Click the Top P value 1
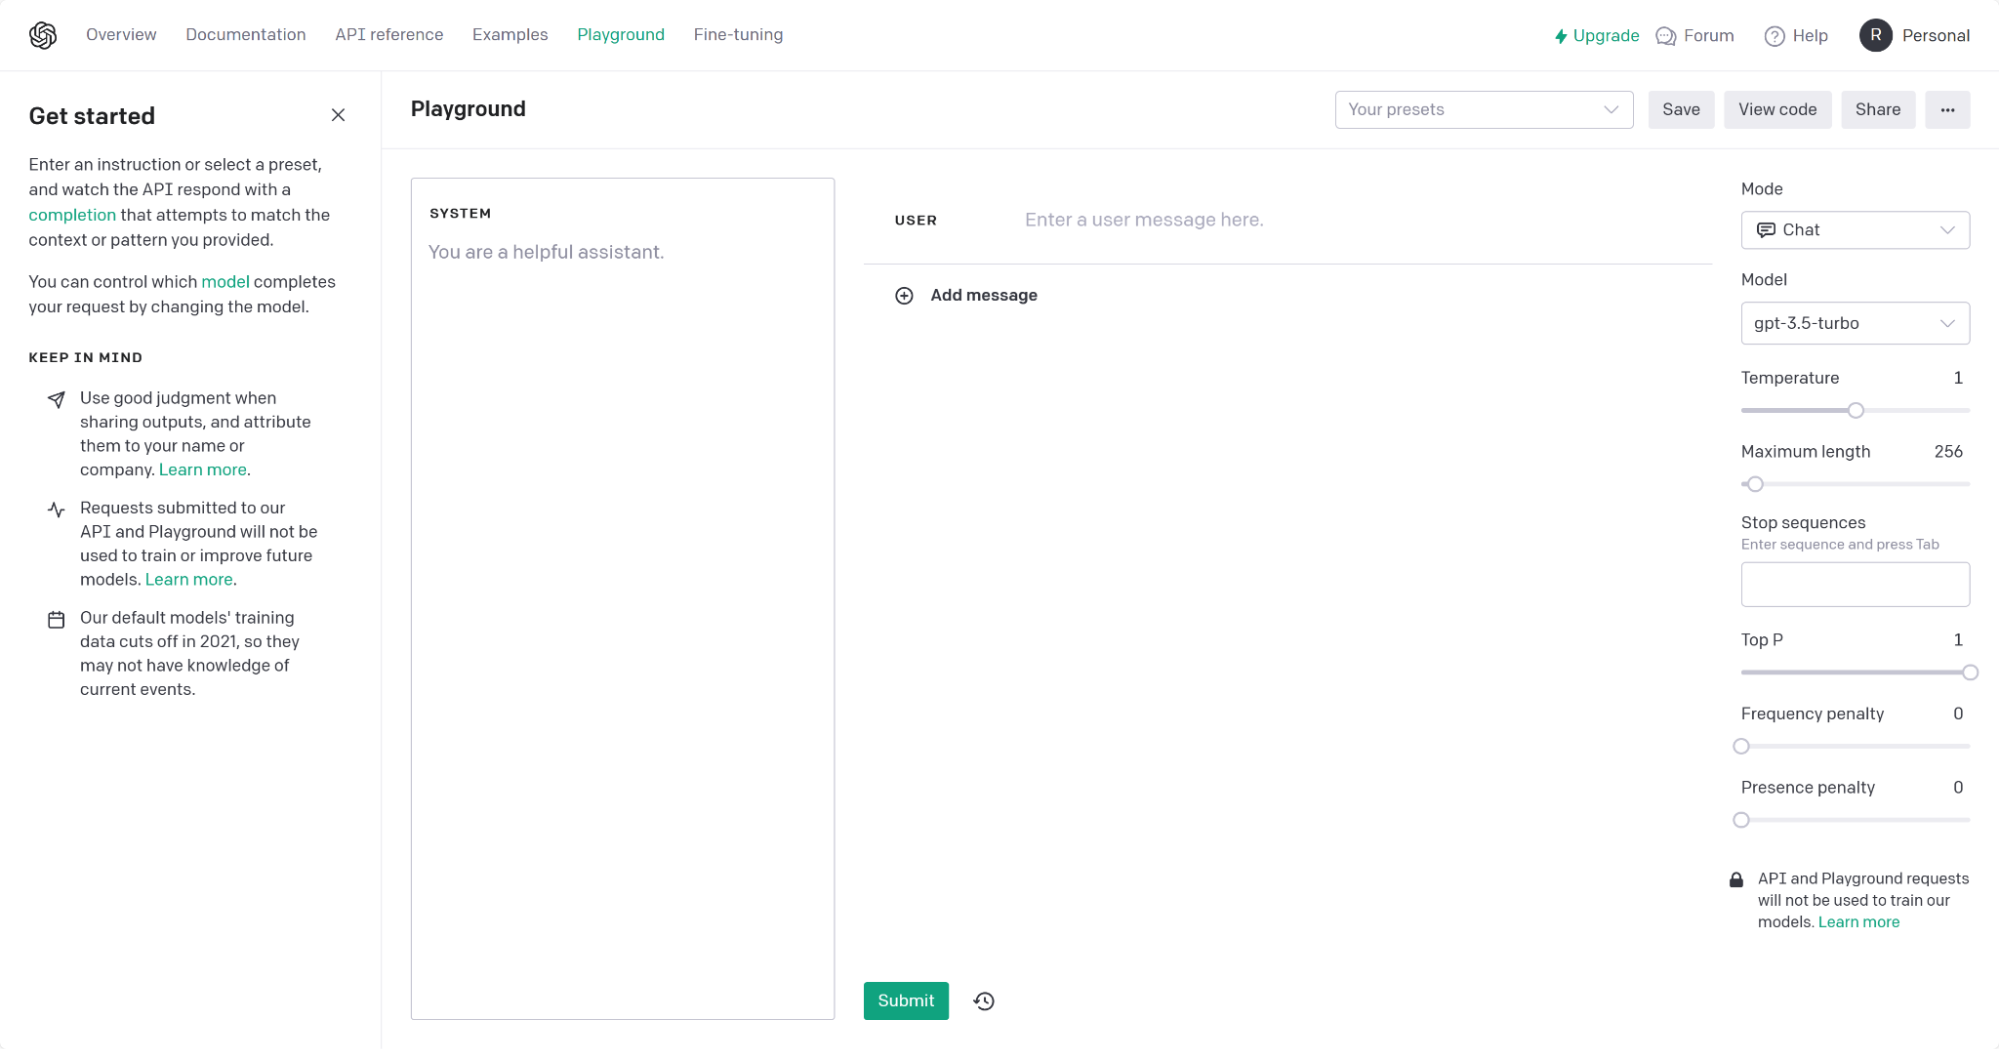Screen dimensions: 1999x1050 (1957, 640)
